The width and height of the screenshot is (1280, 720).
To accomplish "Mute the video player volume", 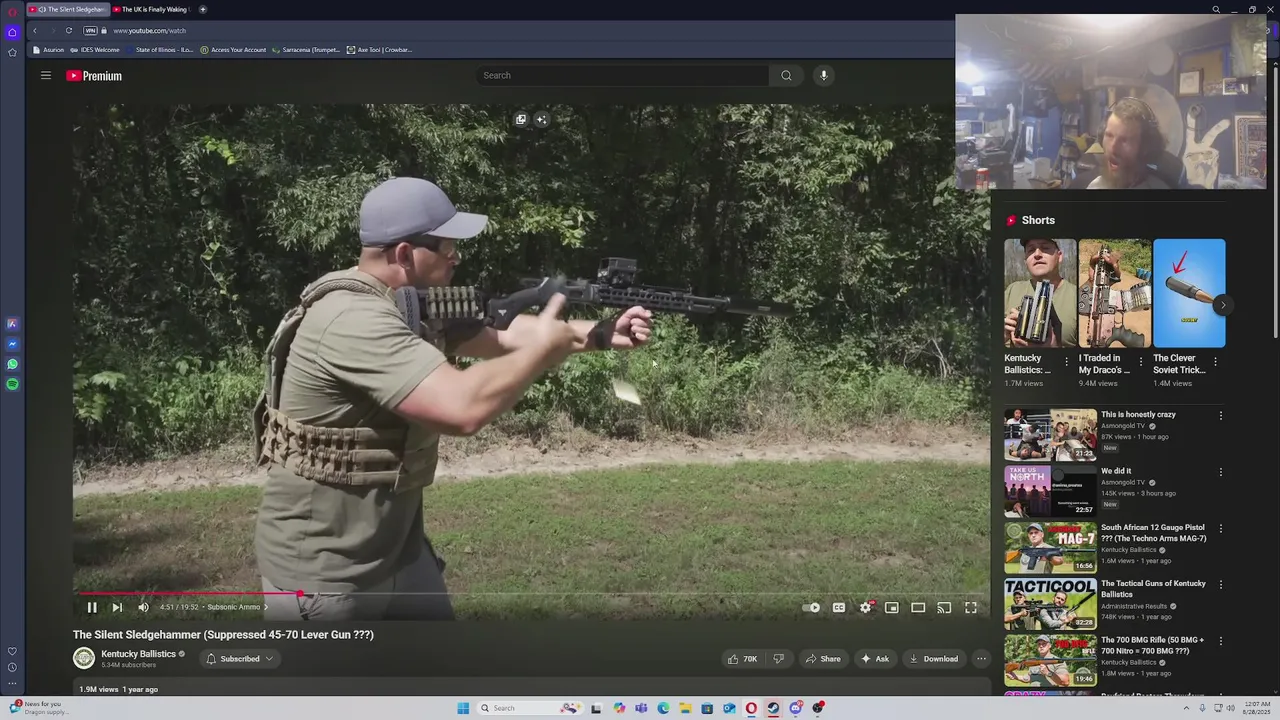I will coord(143,607).
